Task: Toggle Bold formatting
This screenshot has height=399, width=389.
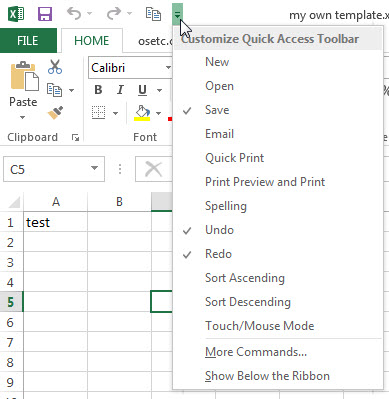Action: (98, 90)
